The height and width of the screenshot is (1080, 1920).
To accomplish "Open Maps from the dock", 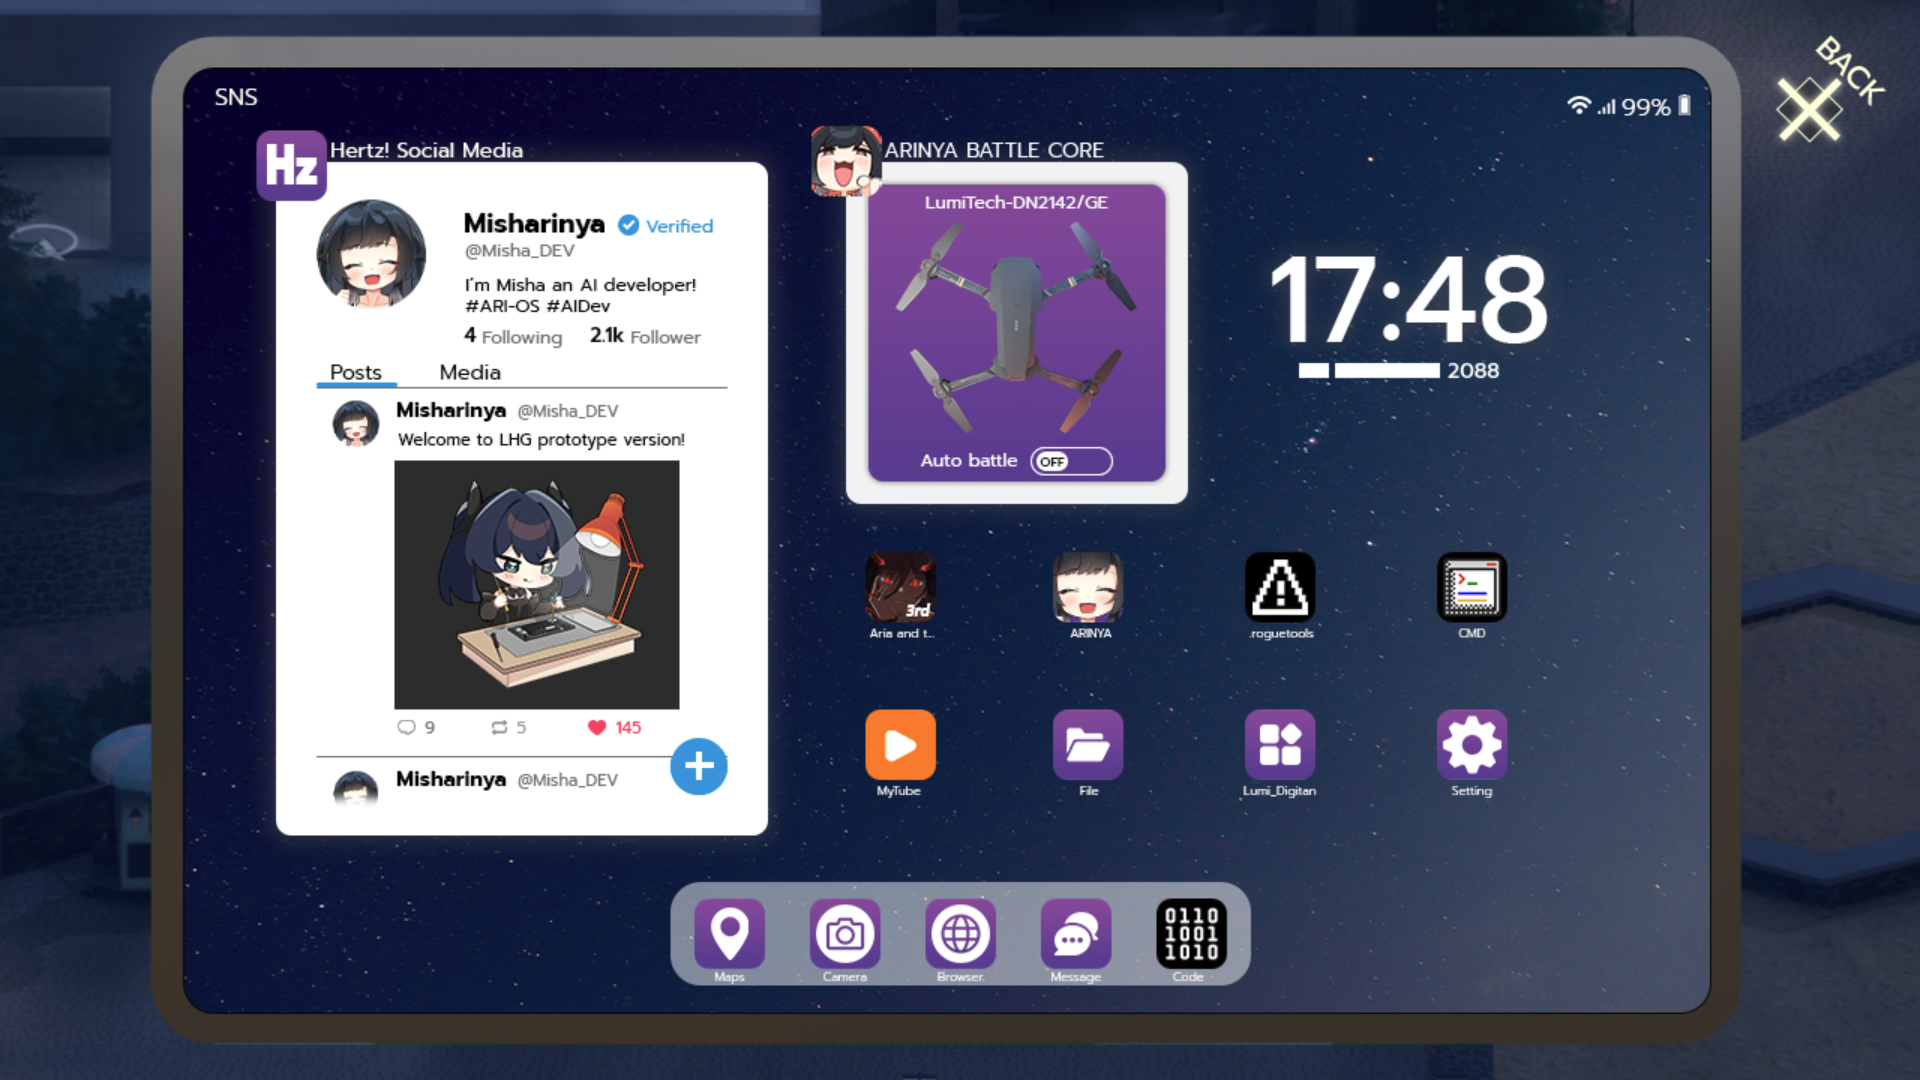I will tap(730, 933).
